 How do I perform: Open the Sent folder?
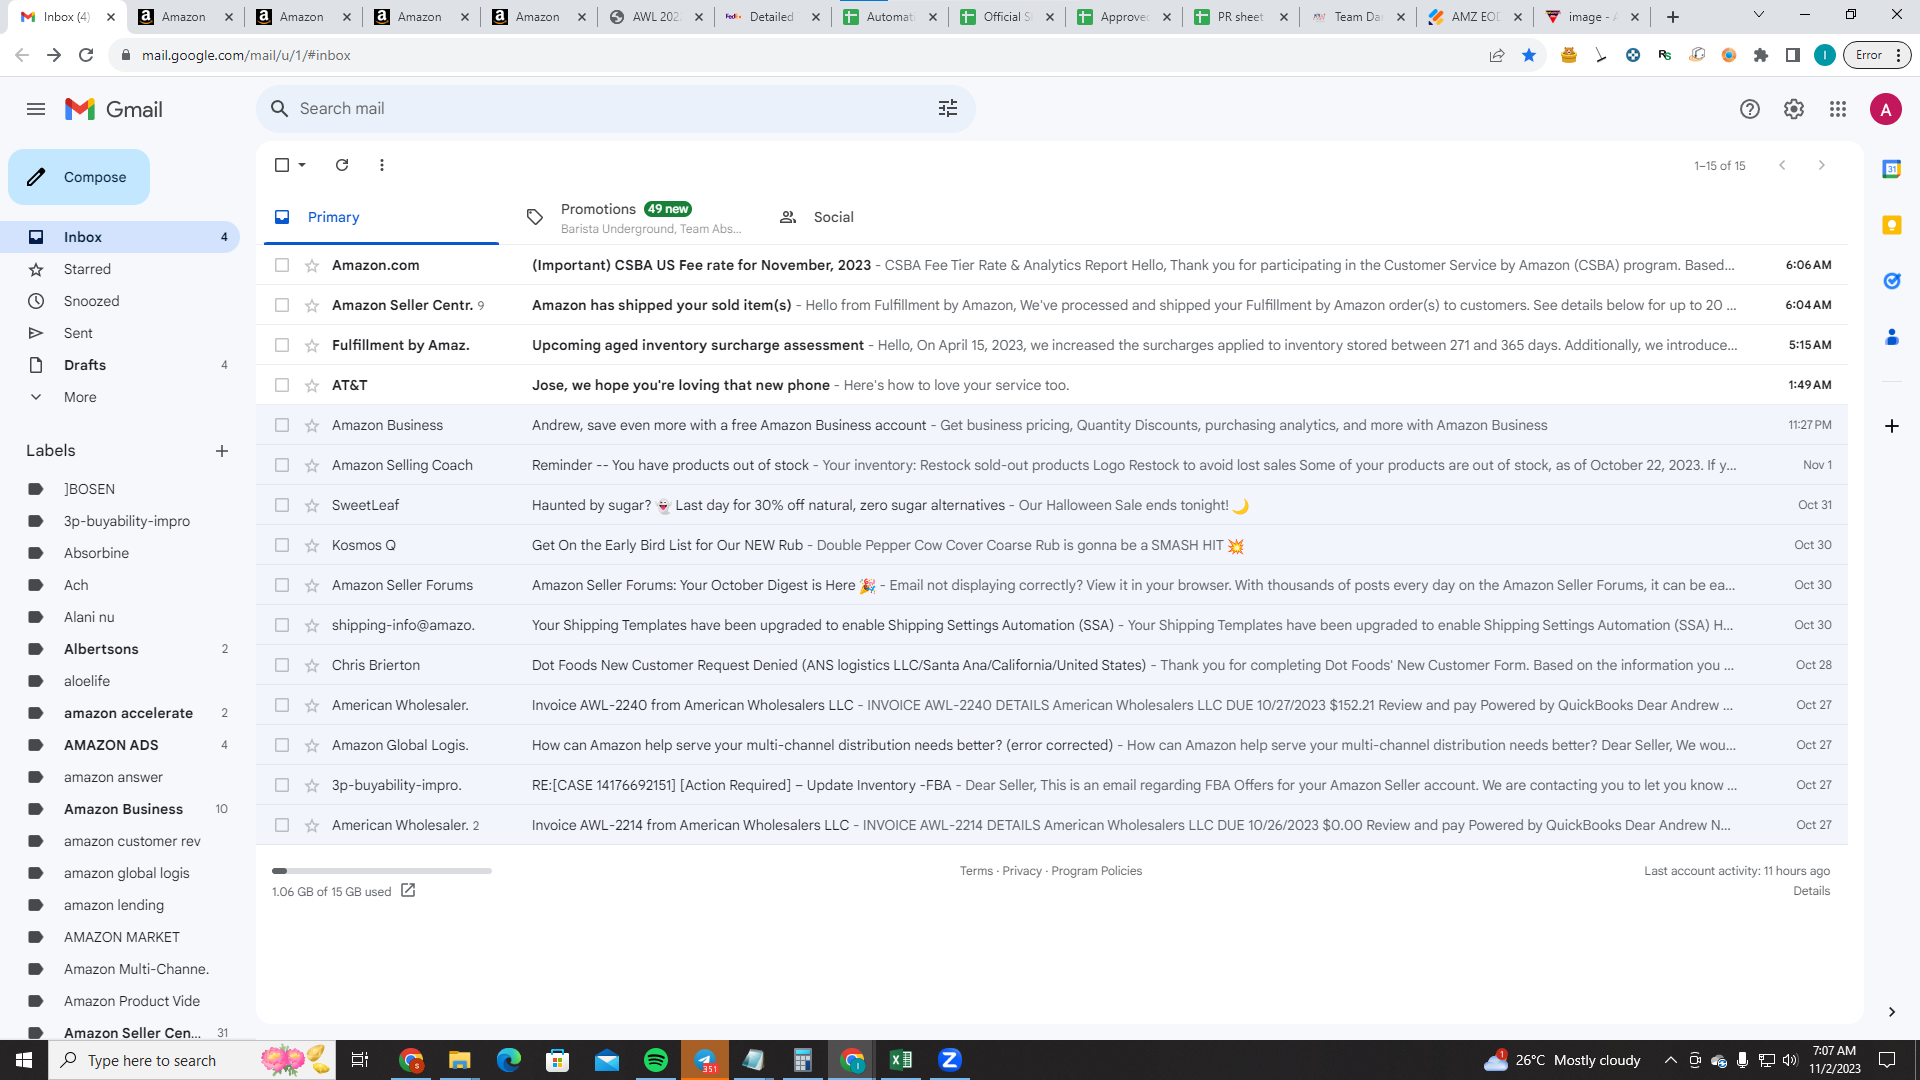coord(78,333)
